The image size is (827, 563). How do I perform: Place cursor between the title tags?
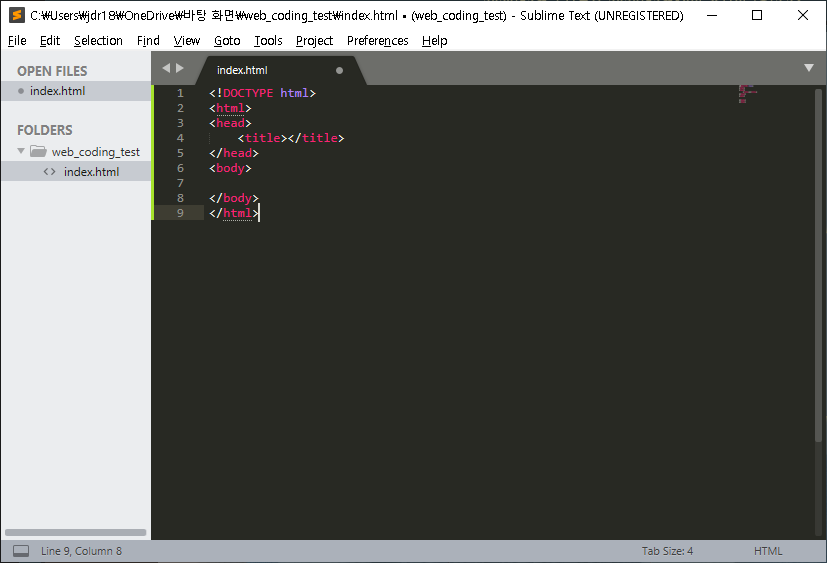pos(287,138)
